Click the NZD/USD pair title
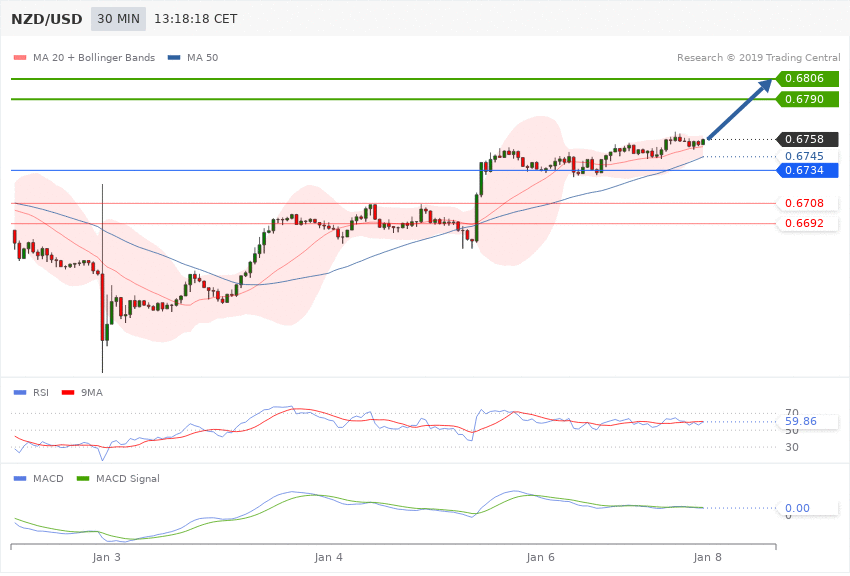 point(47,19)
